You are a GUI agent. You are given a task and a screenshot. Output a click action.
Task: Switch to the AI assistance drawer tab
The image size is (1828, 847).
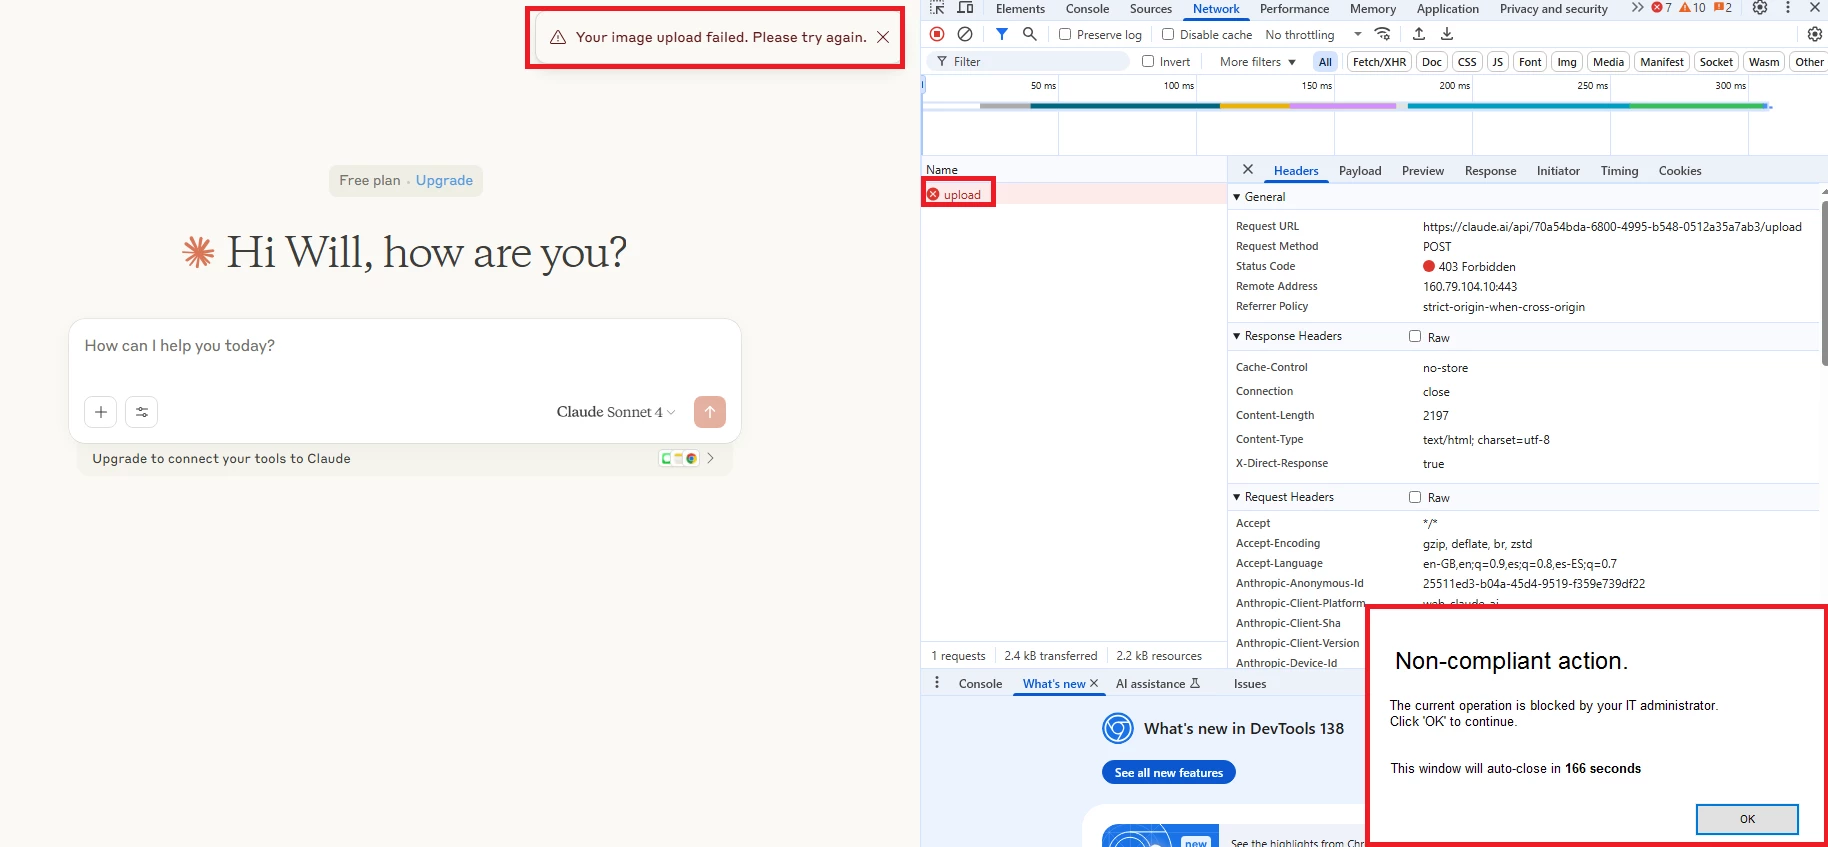1157,684
